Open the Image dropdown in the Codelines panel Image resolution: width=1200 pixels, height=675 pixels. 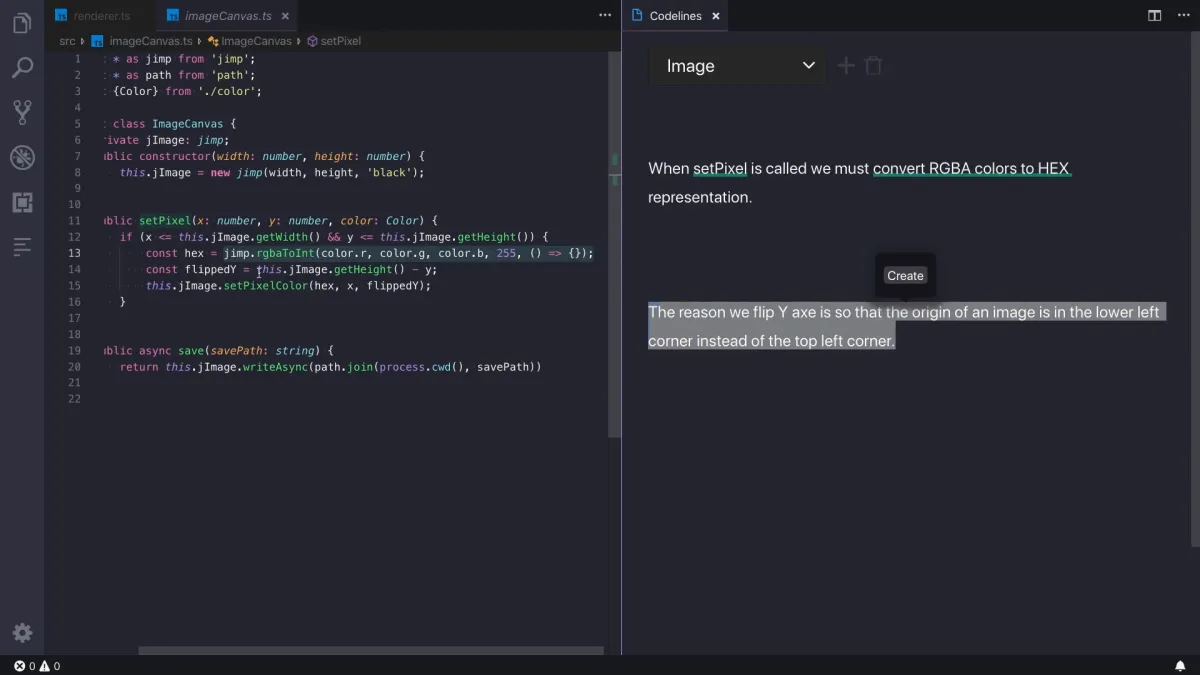(737, 65)
